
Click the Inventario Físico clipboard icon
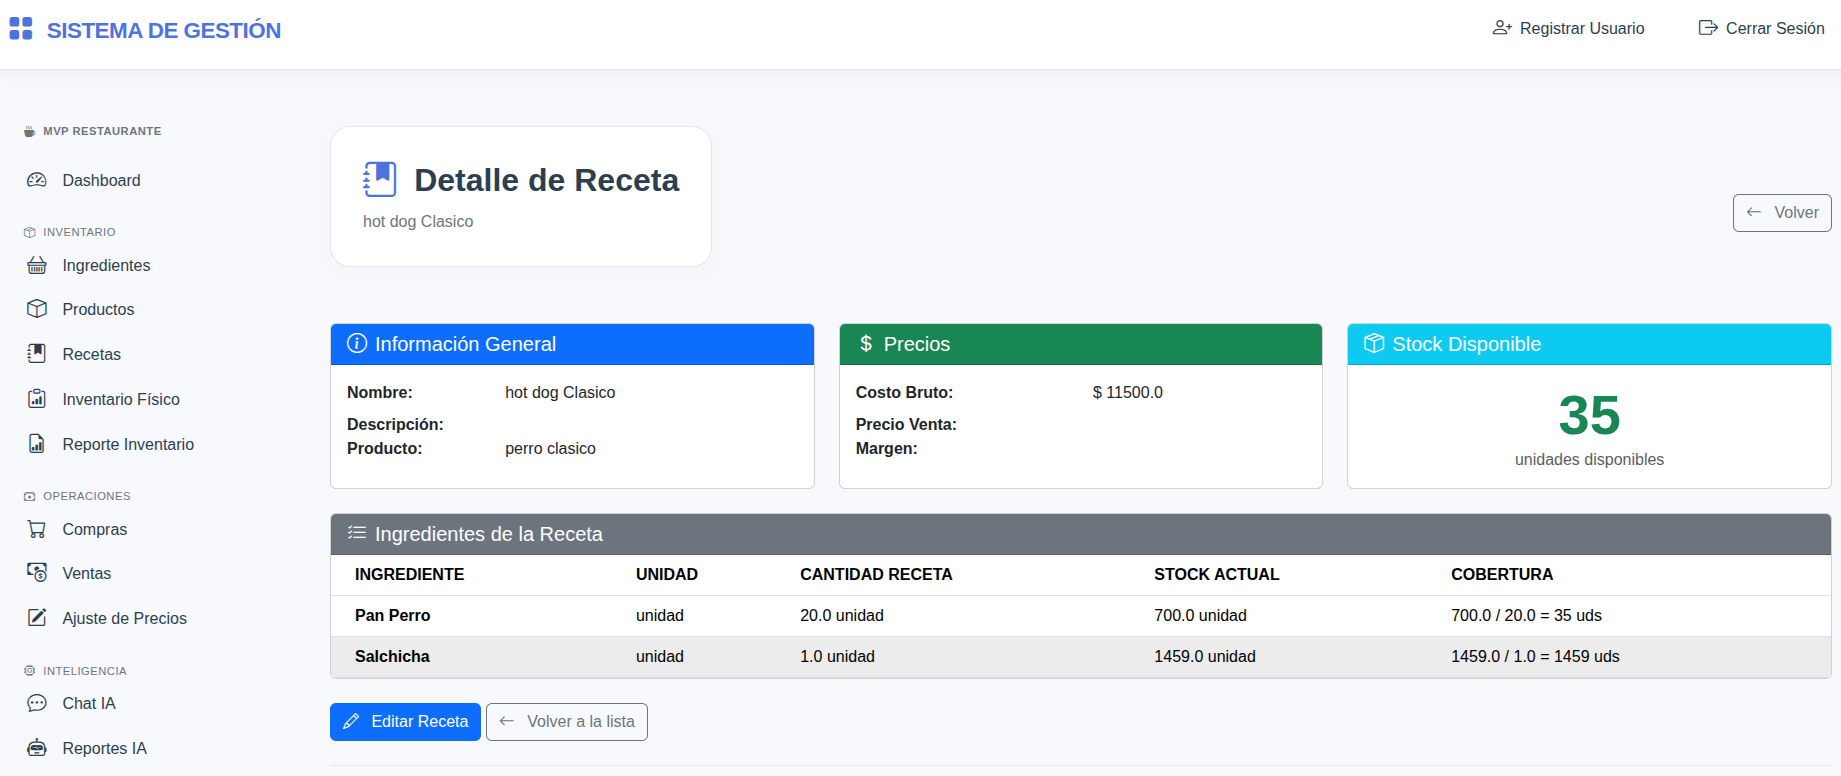pyautogui.click(x=37, y=399)
